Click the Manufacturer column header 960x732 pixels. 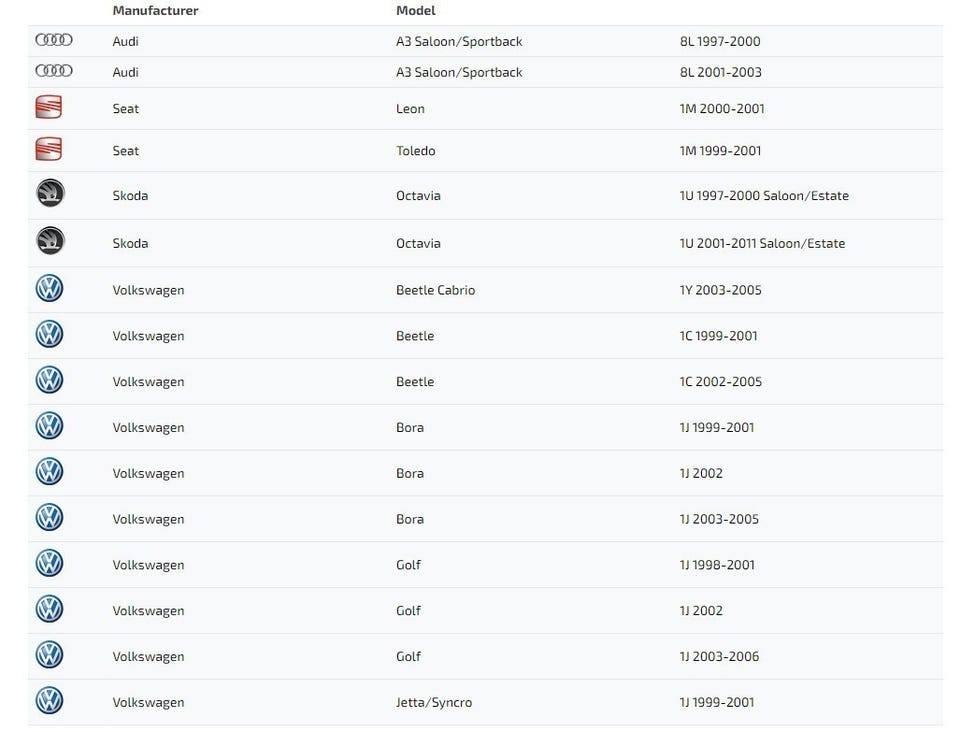[155, 11]
